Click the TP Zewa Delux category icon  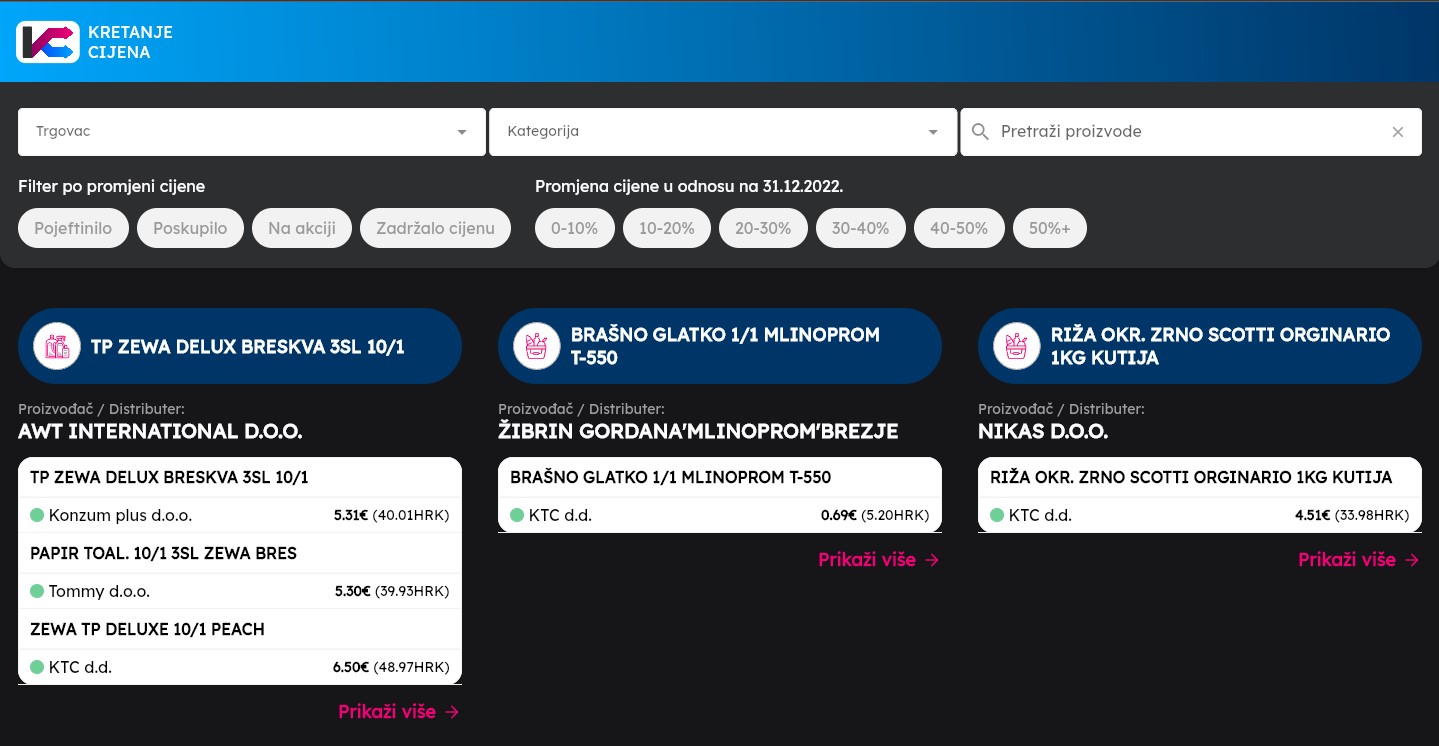tap(57, 346)
